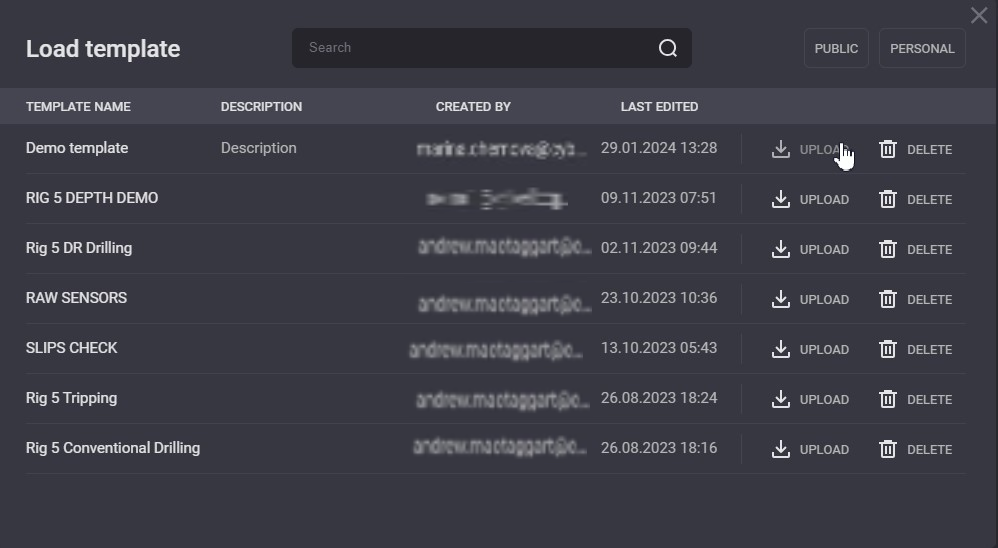Select the Rig 5 Tripping template name

tap(71, 398)
